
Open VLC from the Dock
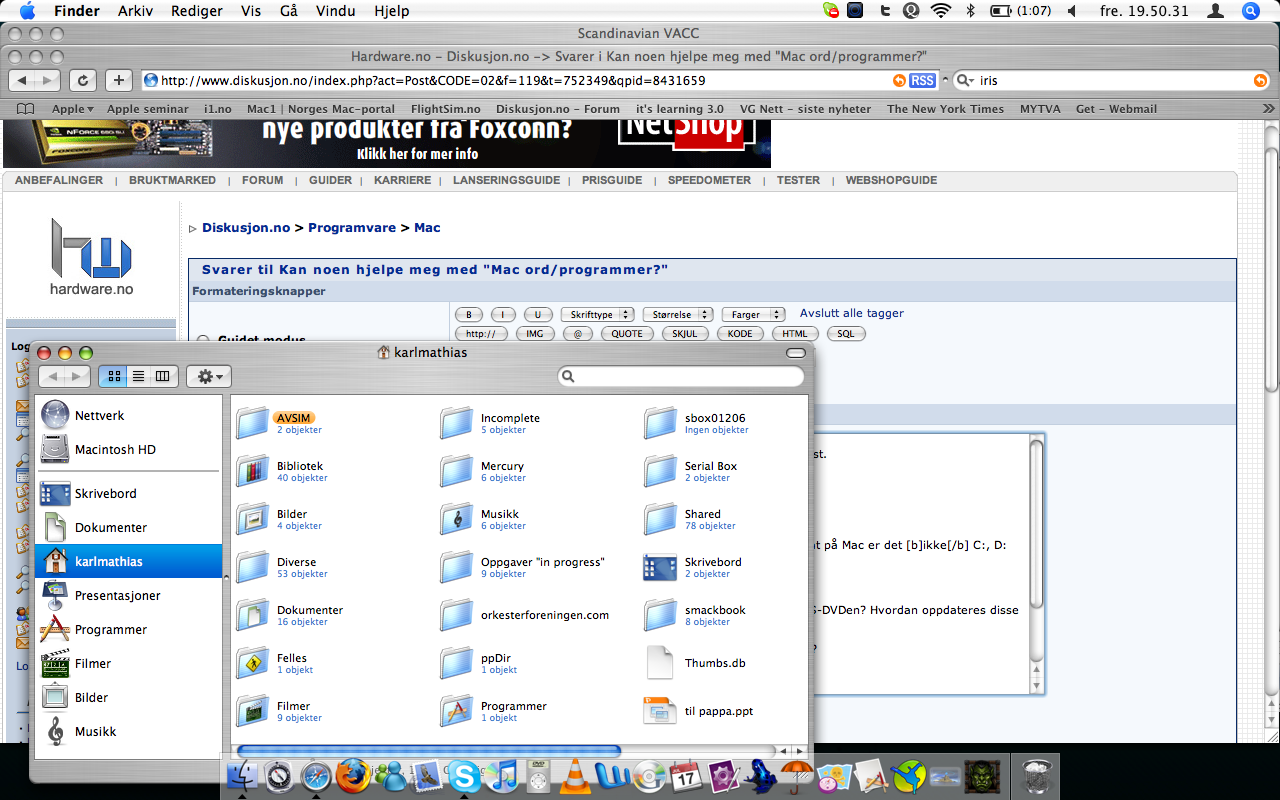coord(574,776)
